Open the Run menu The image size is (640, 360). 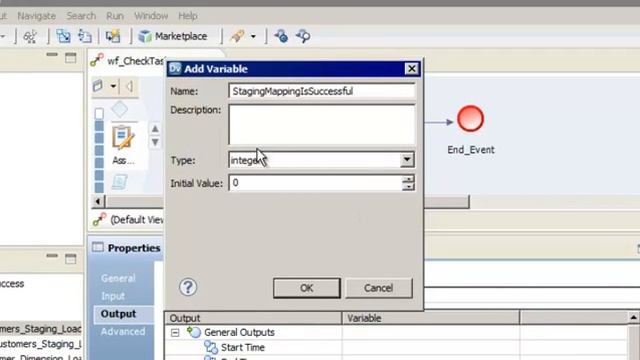[x=115, y=16]
